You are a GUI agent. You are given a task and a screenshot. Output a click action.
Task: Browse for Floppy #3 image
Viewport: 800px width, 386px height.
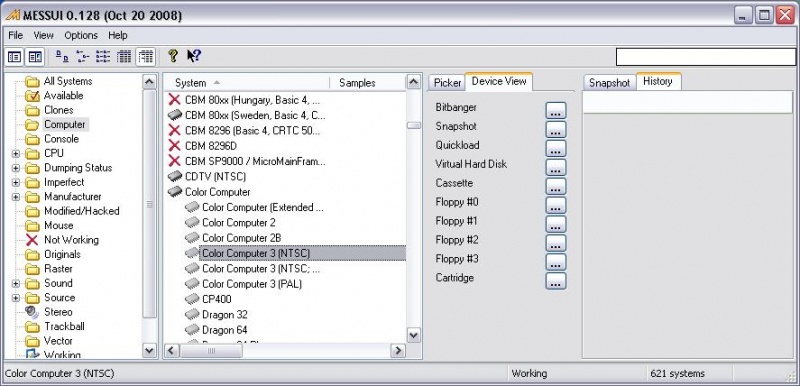[x=556, y=262]
